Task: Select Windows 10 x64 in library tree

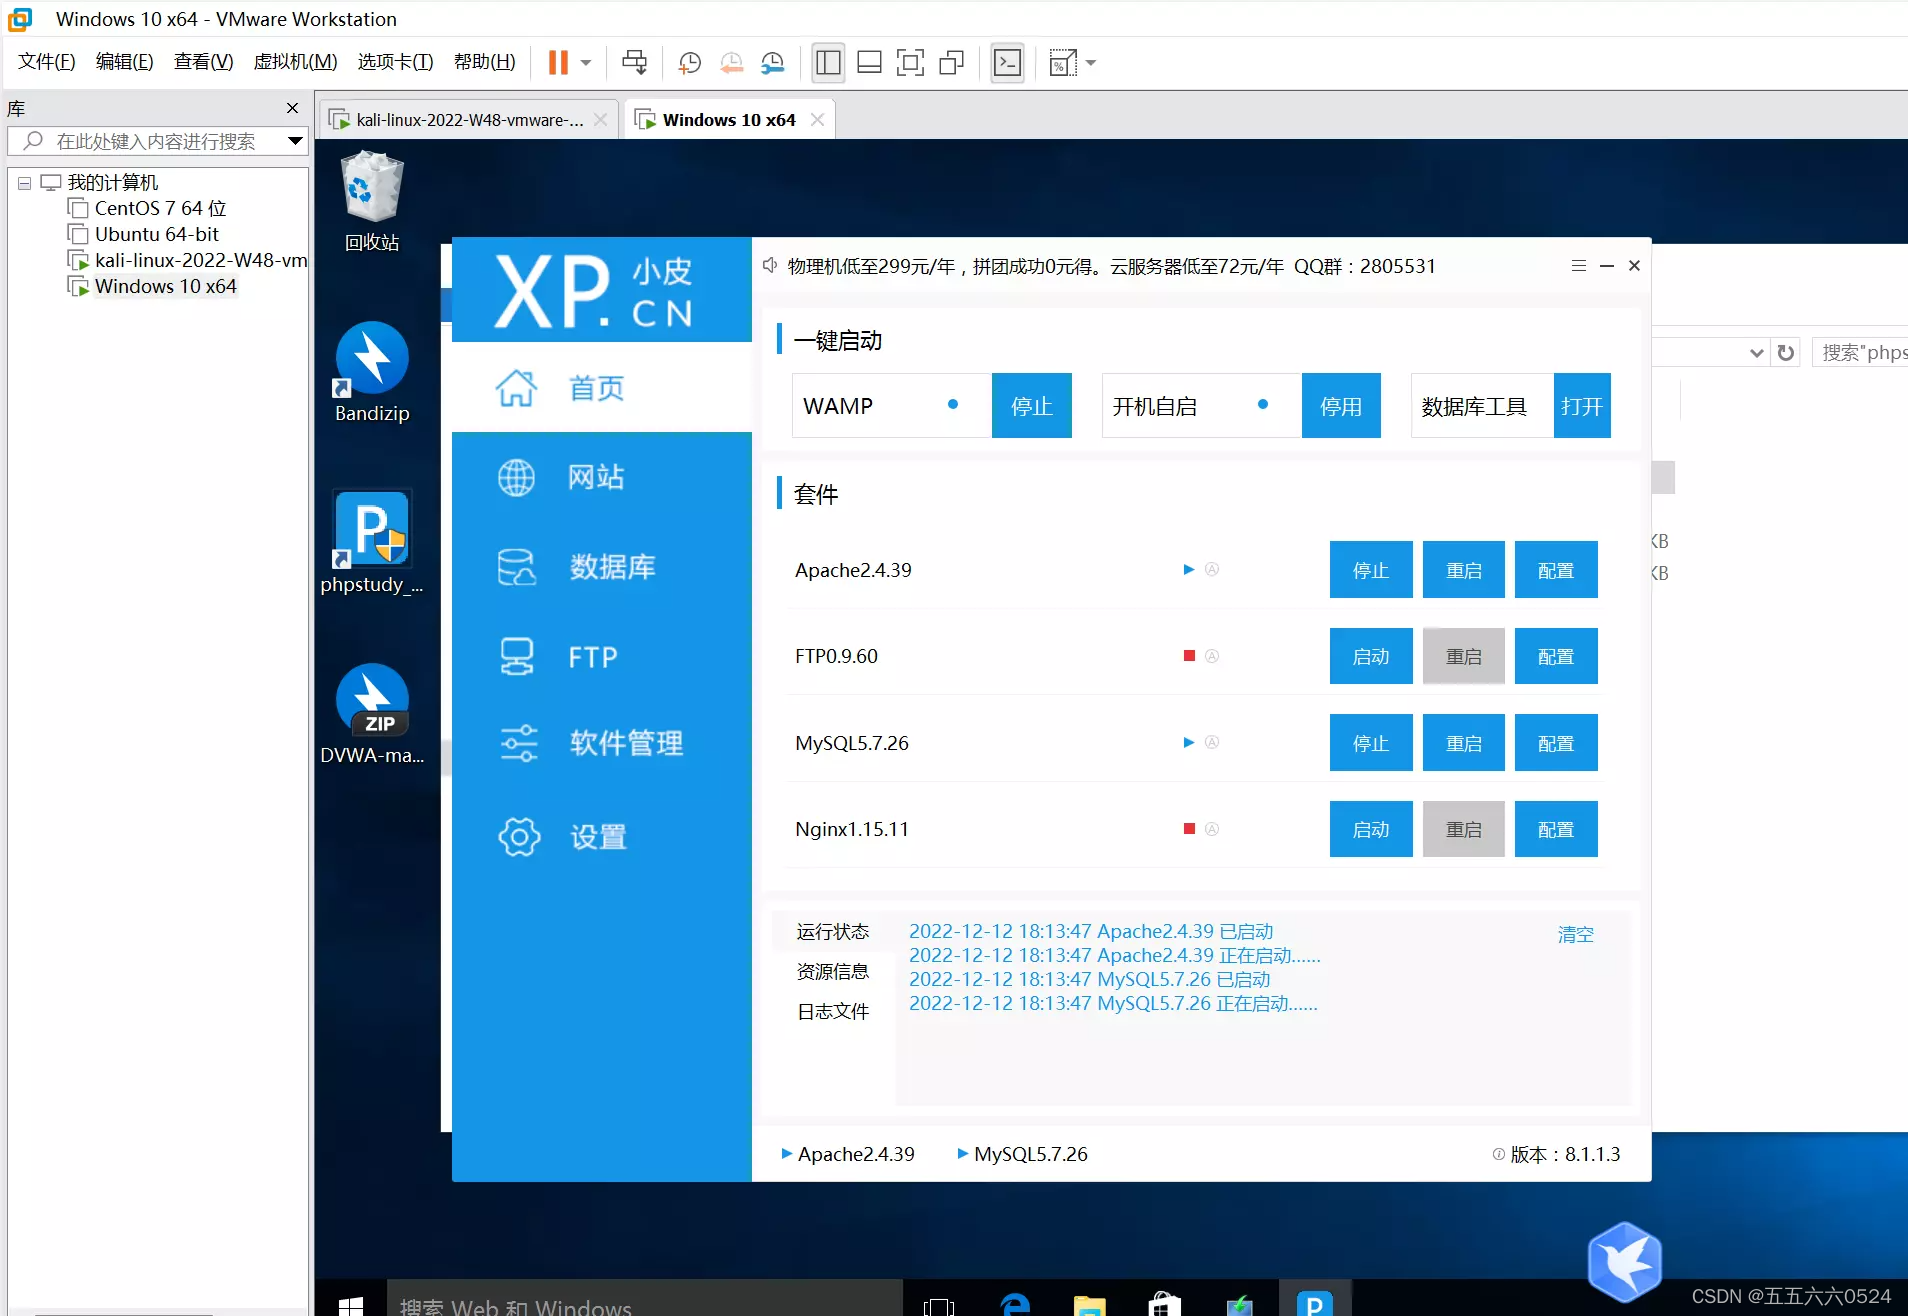Action: click(x=165, y=286)
